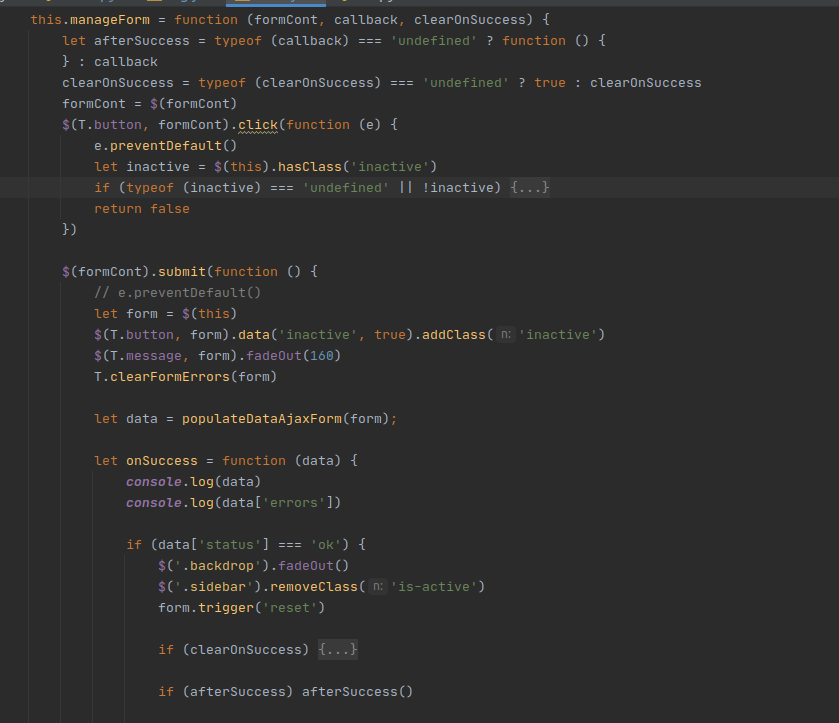Click 'T.button' in the click handler line

[110, 125]
